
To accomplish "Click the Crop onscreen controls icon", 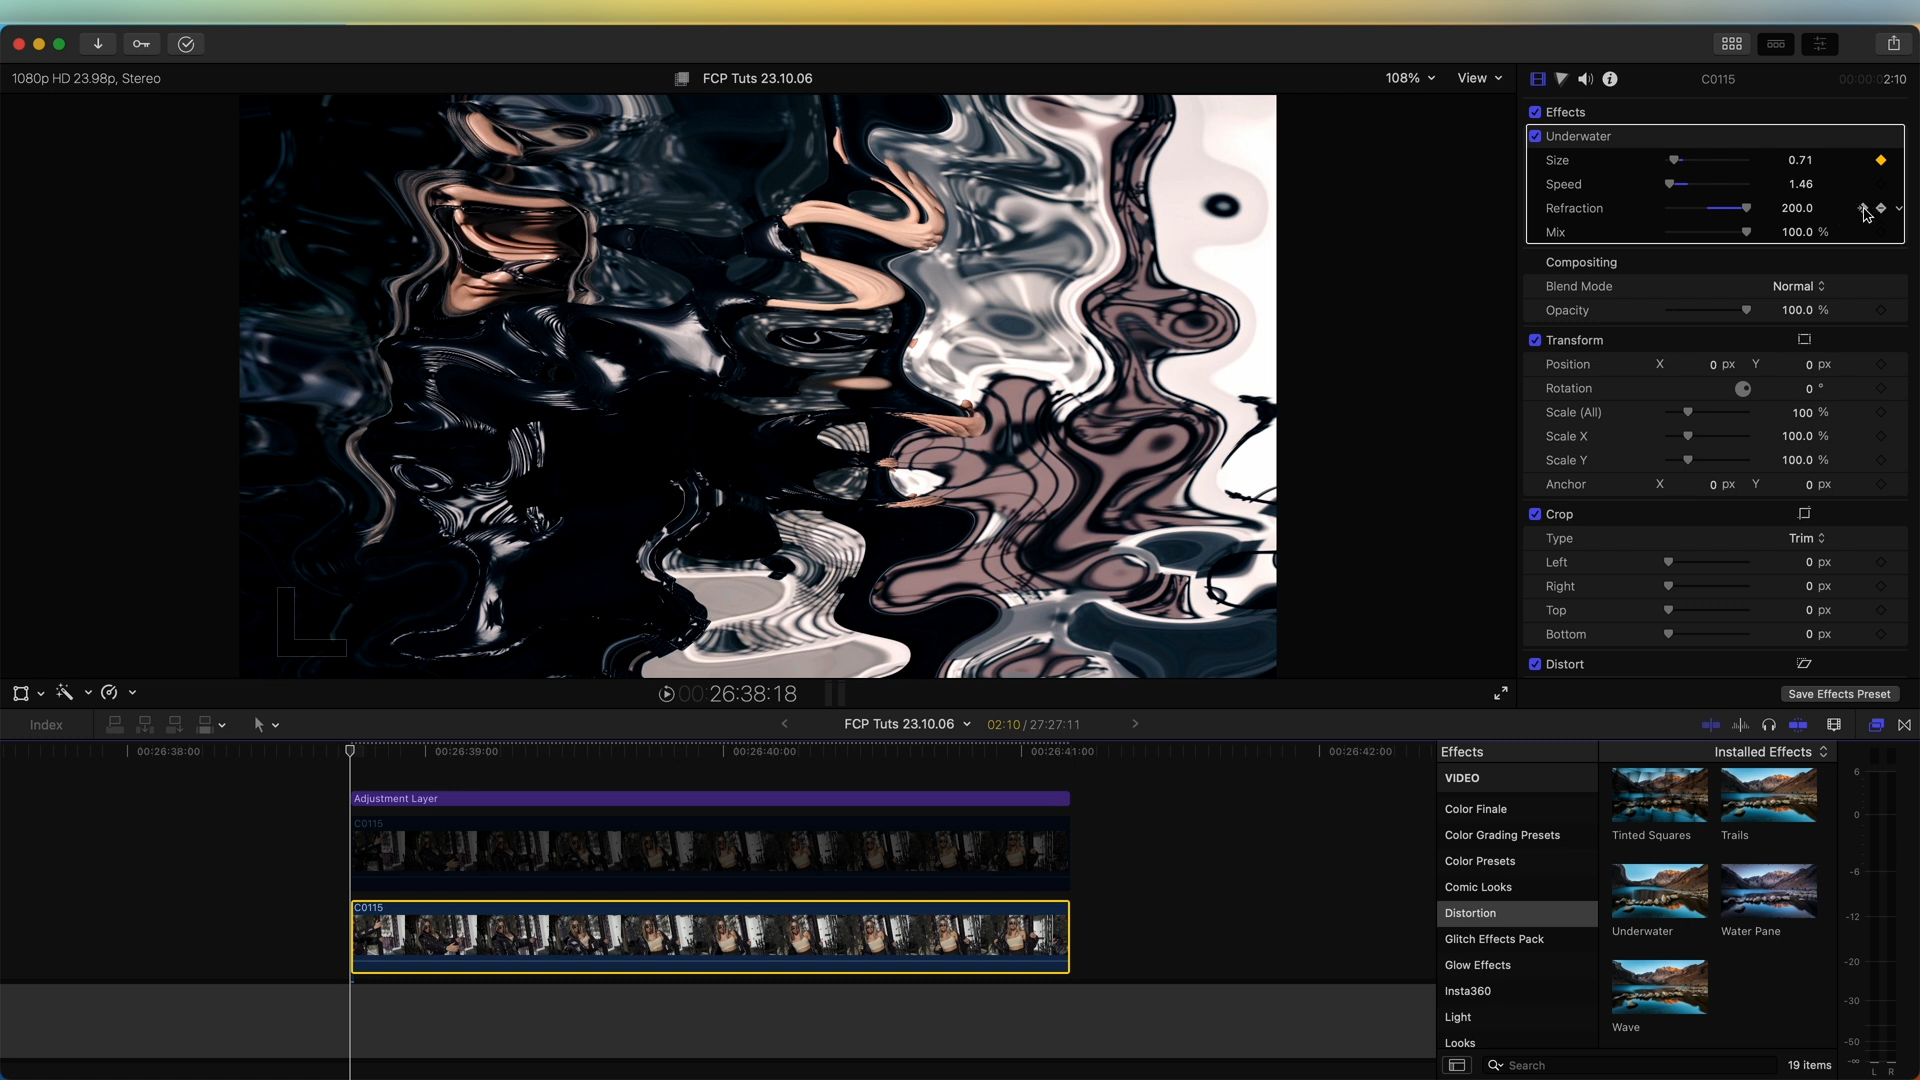I will tap(1805, 514).
